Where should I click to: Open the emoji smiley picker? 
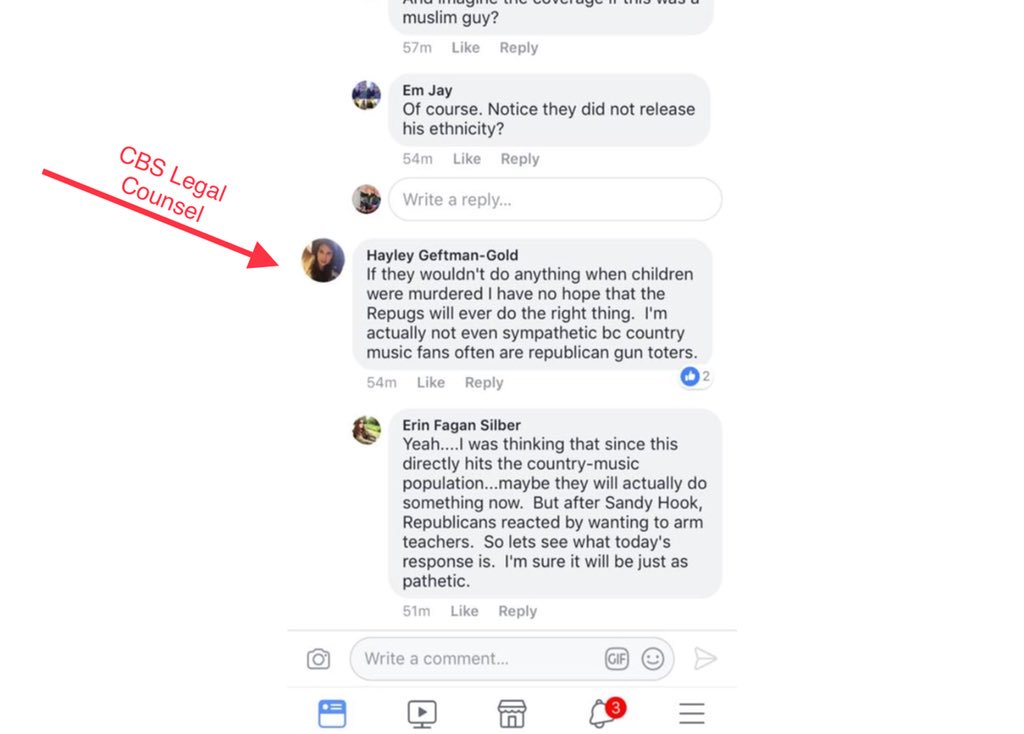coord(652,659)
